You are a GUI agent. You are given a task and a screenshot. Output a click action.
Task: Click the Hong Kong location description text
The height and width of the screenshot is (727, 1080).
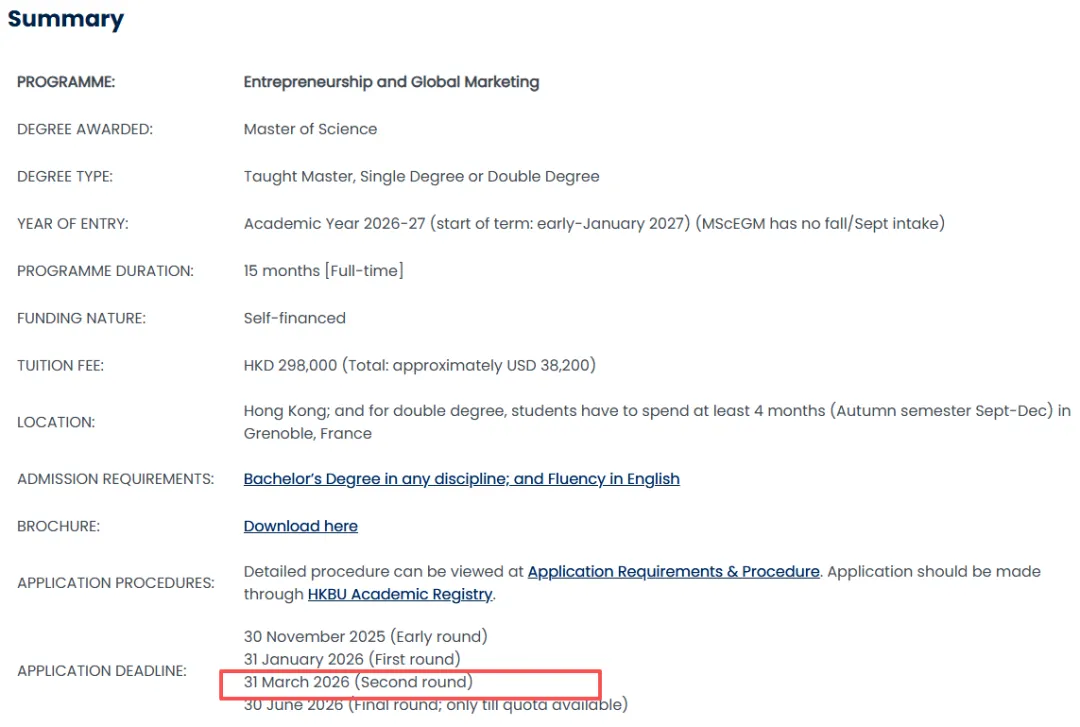click(656, 411)
